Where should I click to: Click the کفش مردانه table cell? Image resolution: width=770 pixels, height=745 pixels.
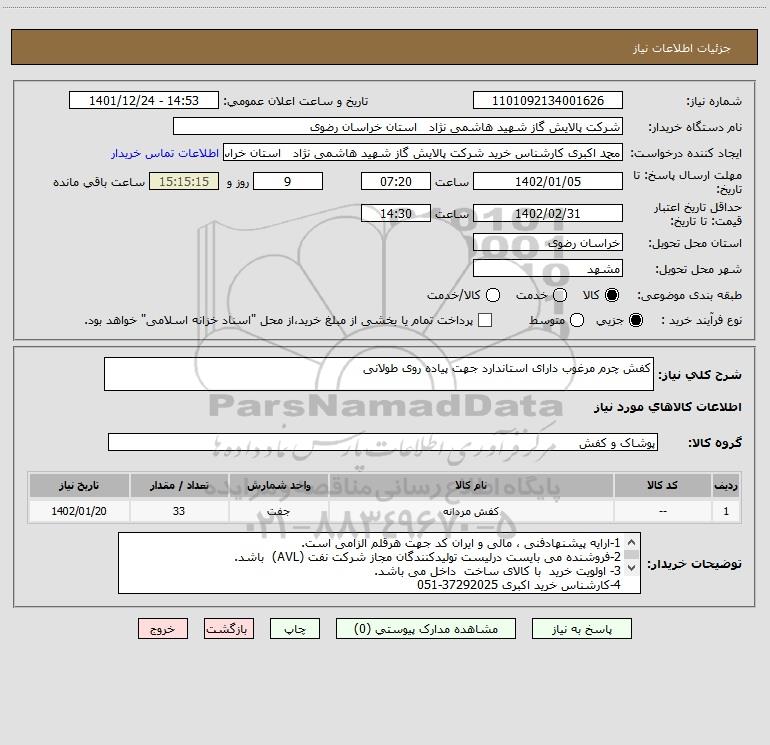[471, 511]
